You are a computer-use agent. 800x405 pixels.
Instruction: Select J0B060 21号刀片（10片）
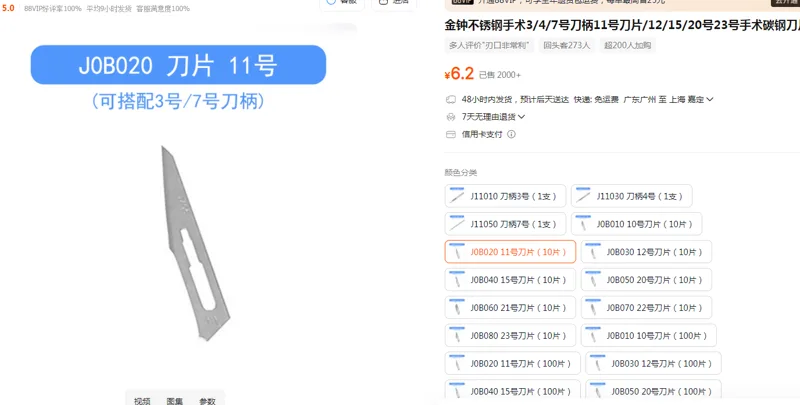coord(510,308)
